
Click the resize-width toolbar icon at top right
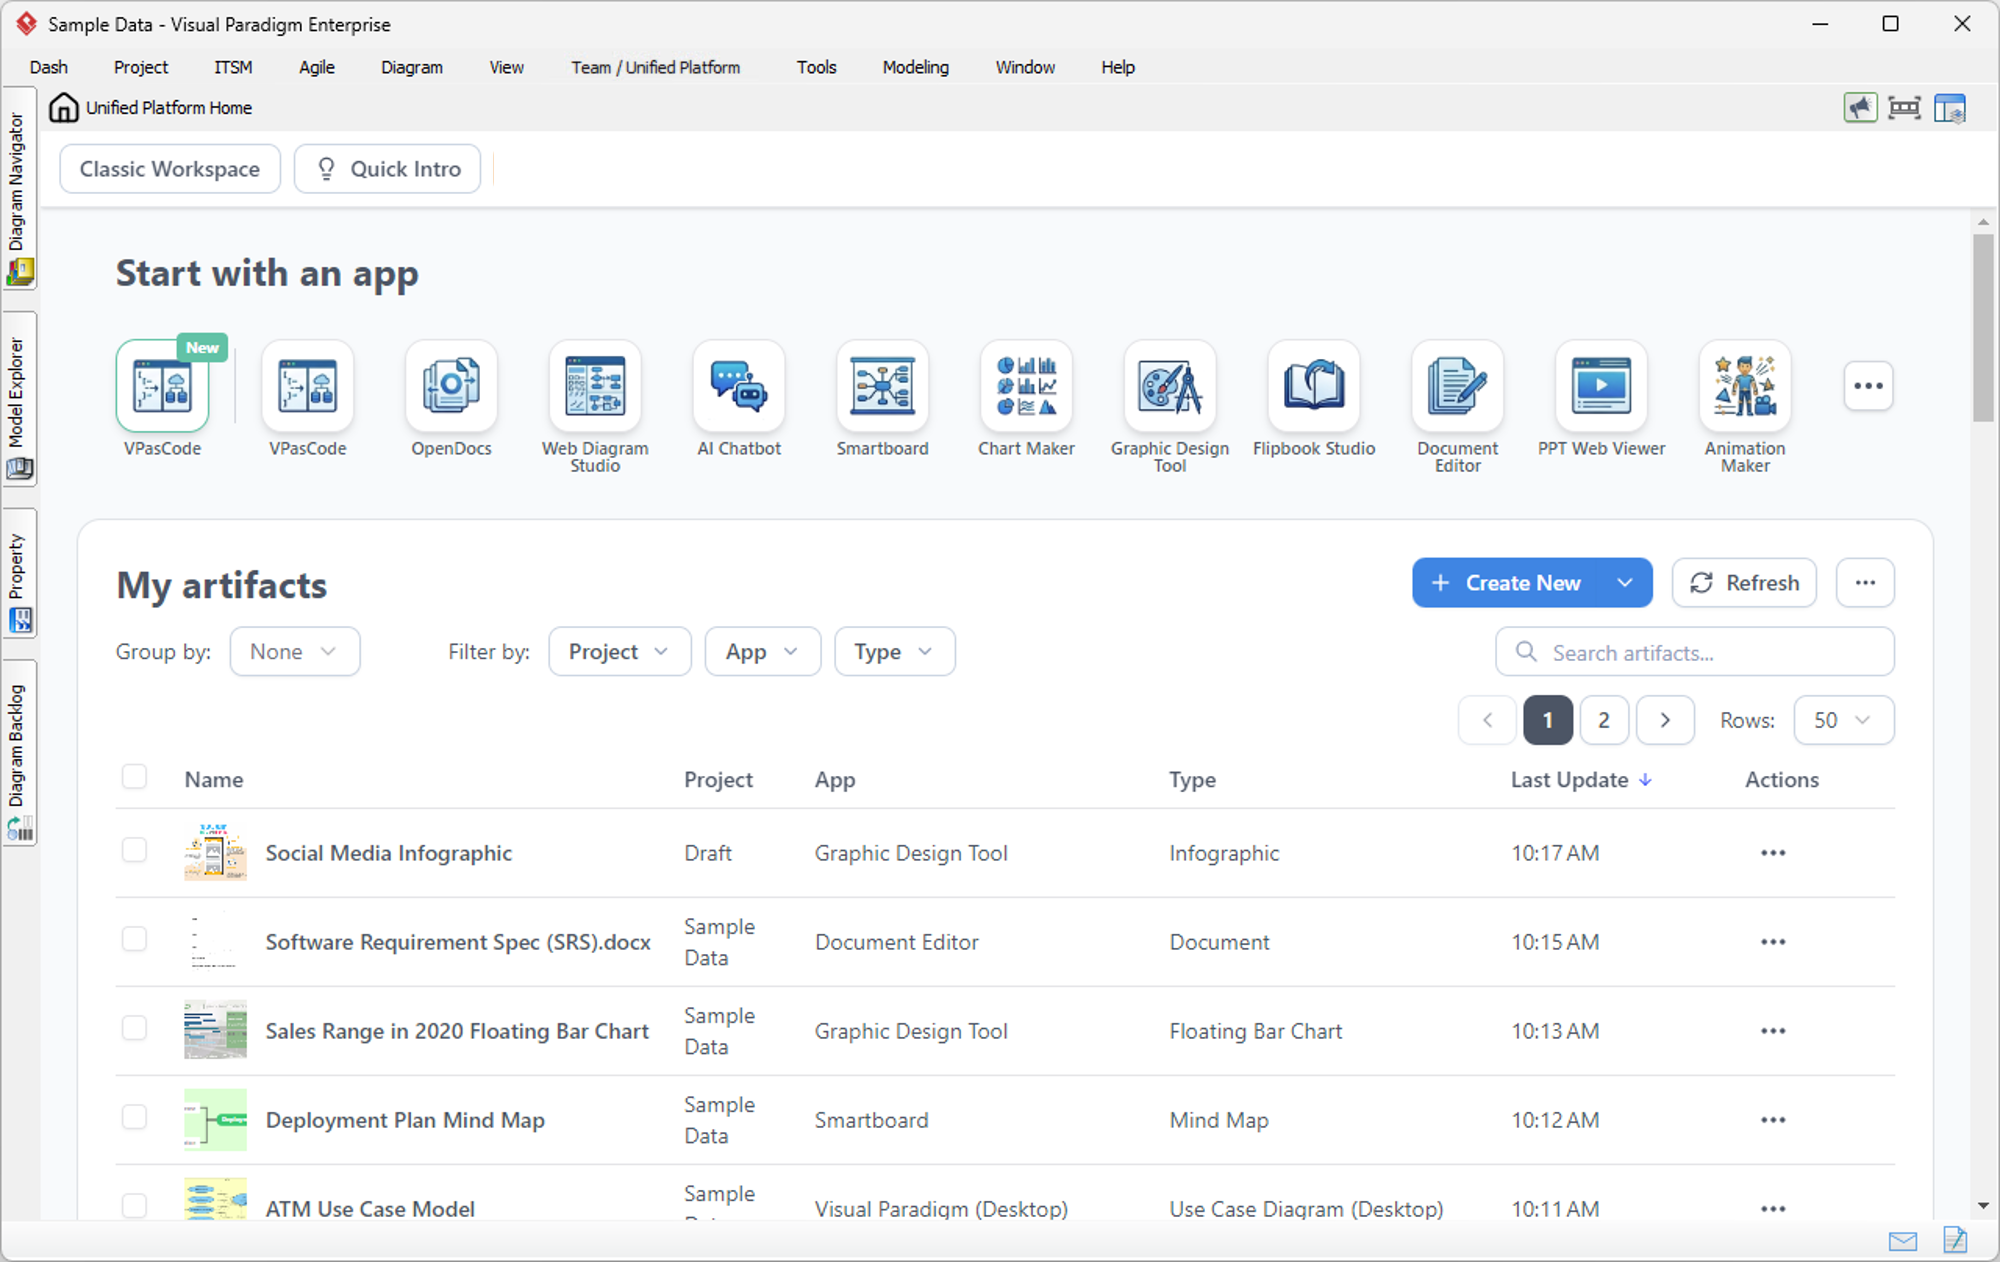(1904, 108)
